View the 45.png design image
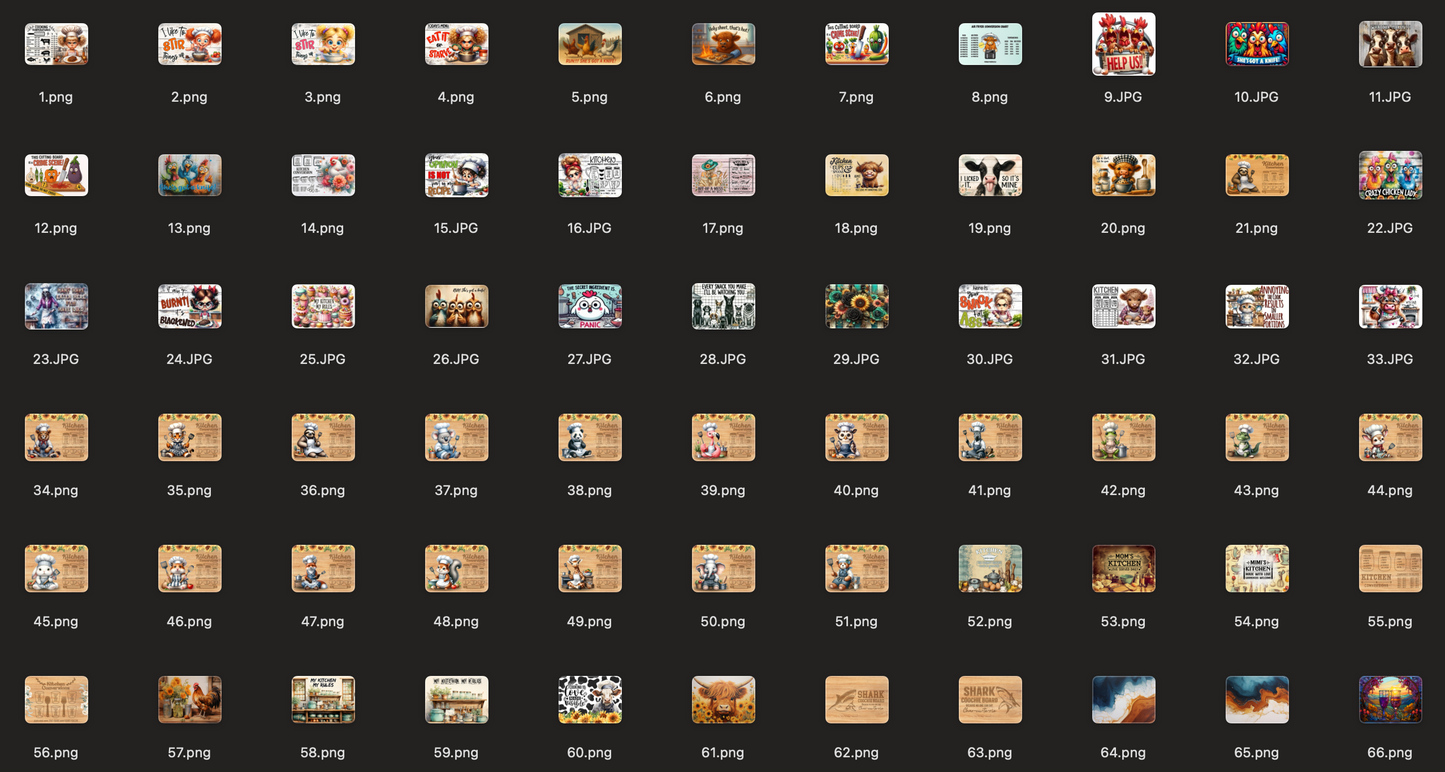The height and width of the screenshot is (772, 1445). (56, 568)
